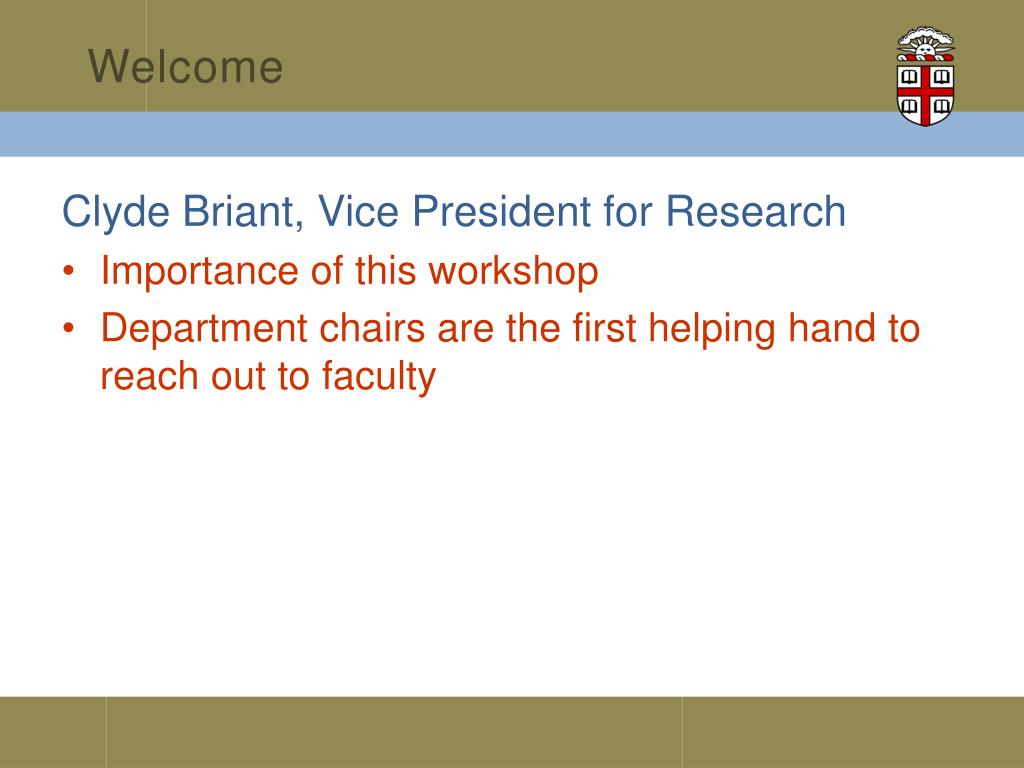This screenshot has width=1024, height=768.
Task: Click the word "Research" in the heading
Action: pos(756,212)
